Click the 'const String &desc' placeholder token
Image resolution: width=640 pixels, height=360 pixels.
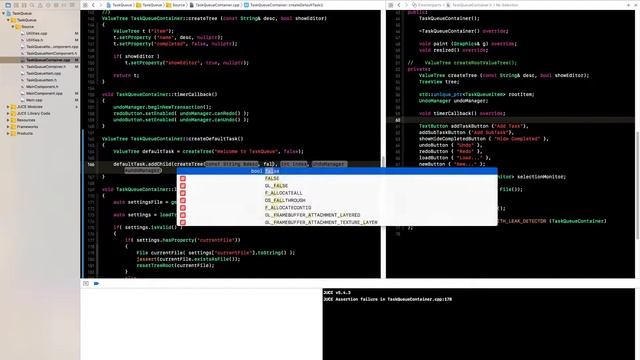tap(231, 164)
